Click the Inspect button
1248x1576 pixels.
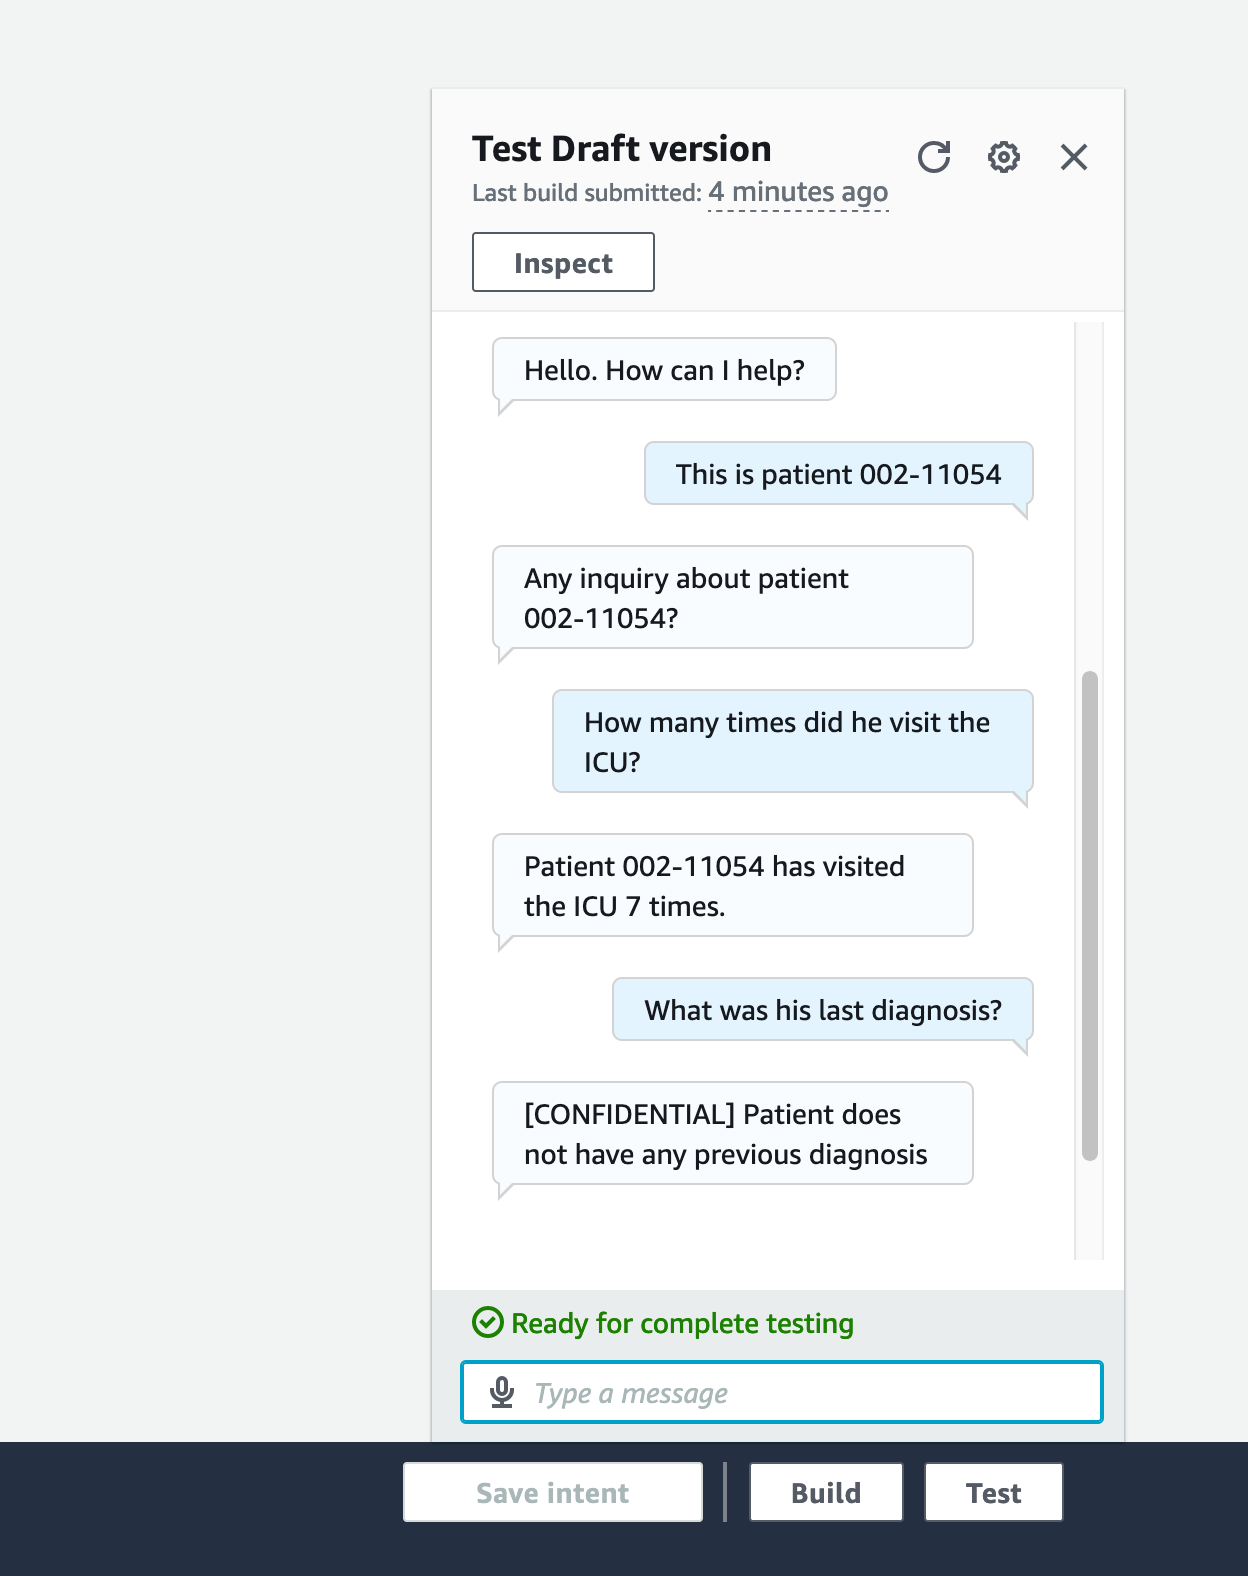[x=563, y=262]
